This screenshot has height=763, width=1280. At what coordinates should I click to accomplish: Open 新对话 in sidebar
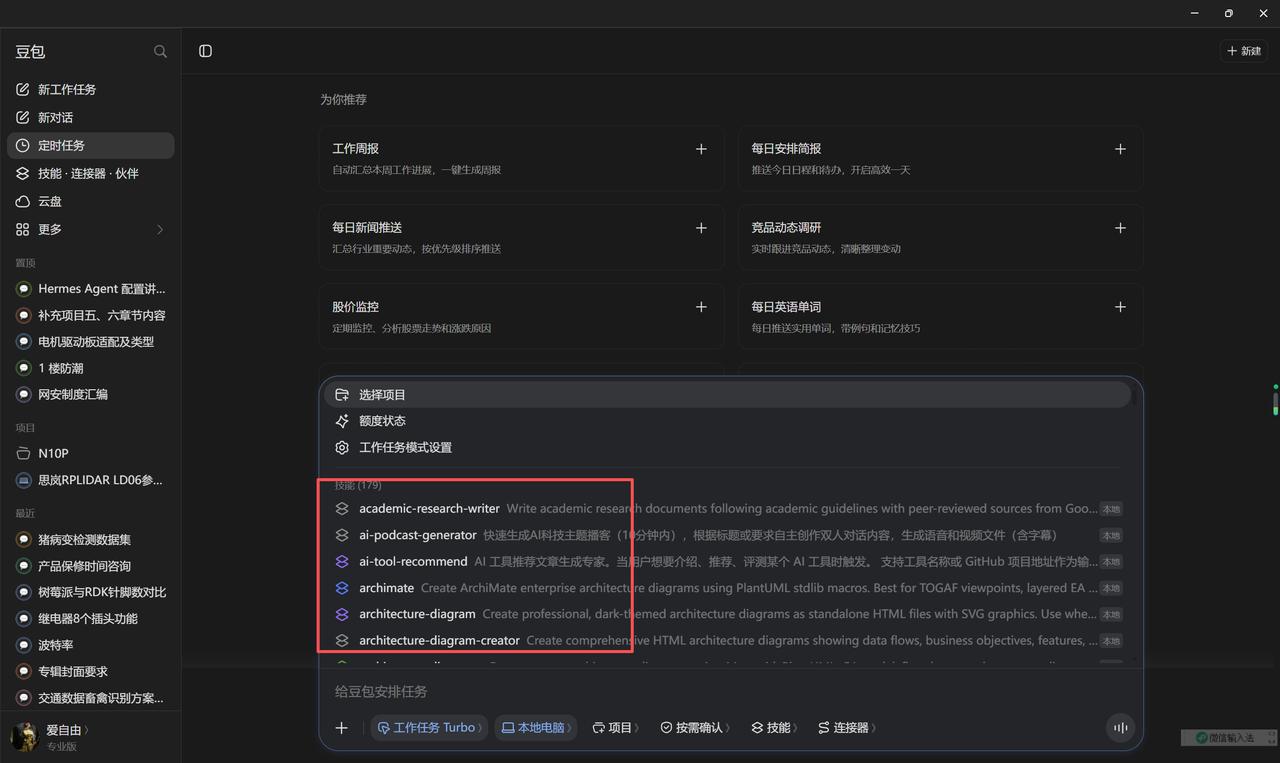(x=91, y=117)
